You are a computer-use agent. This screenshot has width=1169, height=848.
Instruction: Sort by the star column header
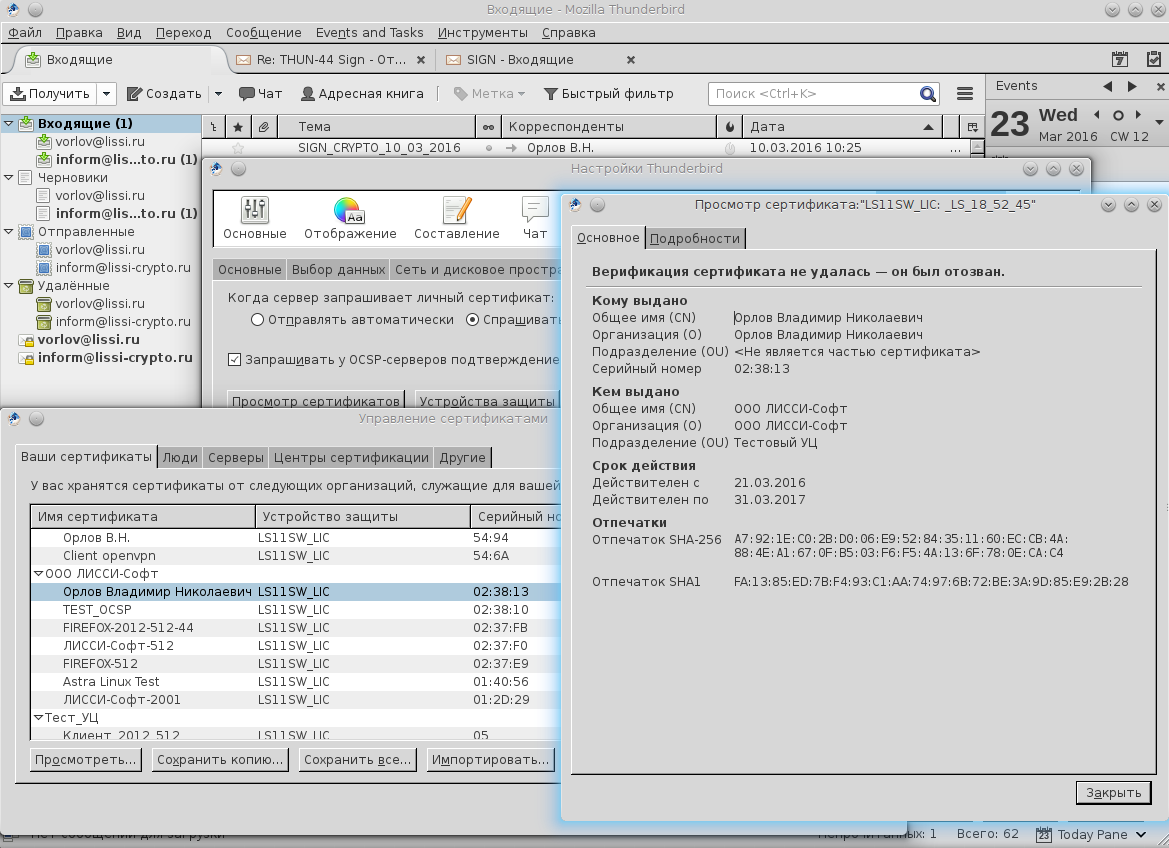click(239, 127)
